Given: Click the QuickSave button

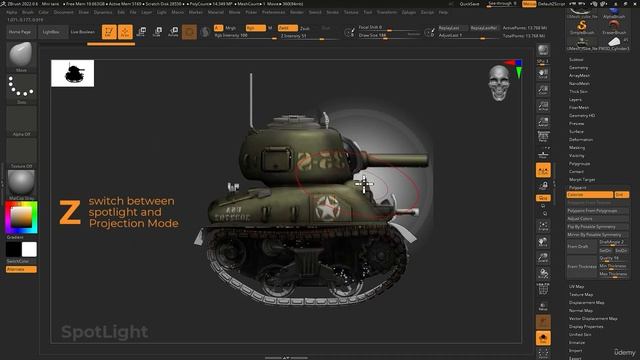Looking at the screenshot, I should click(469, 4).
